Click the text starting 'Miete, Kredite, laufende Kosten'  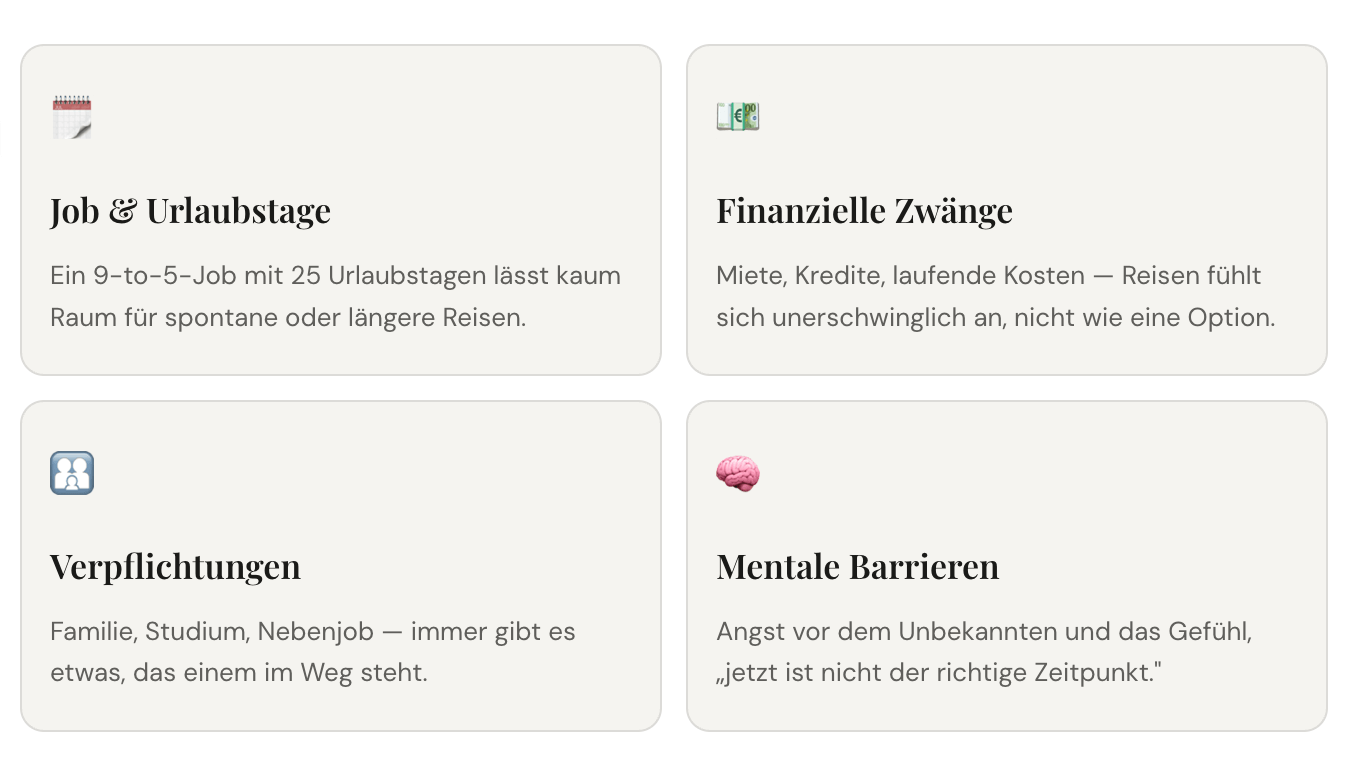click(x=996, y=296)
